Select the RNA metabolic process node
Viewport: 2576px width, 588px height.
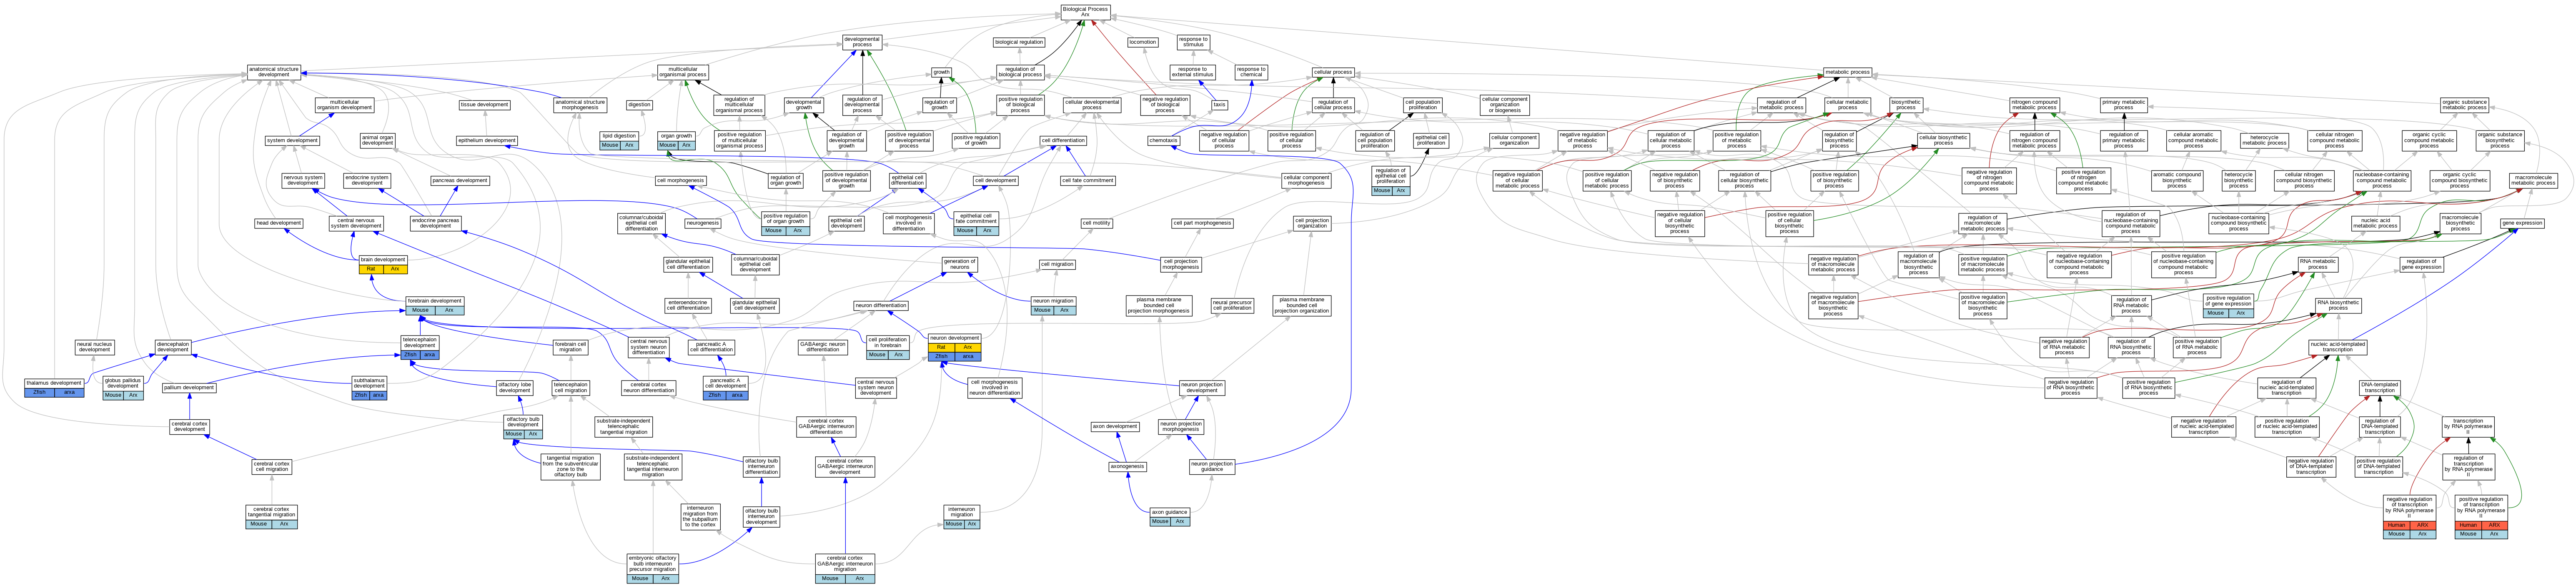2318,264
